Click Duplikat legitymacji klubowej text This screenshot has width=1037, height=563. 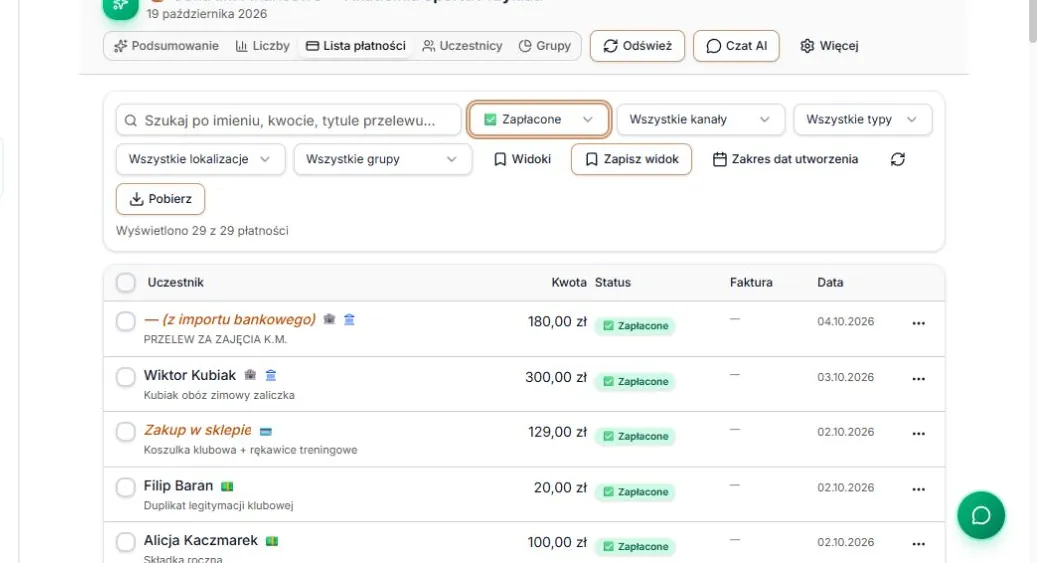(x=218, y=505)
